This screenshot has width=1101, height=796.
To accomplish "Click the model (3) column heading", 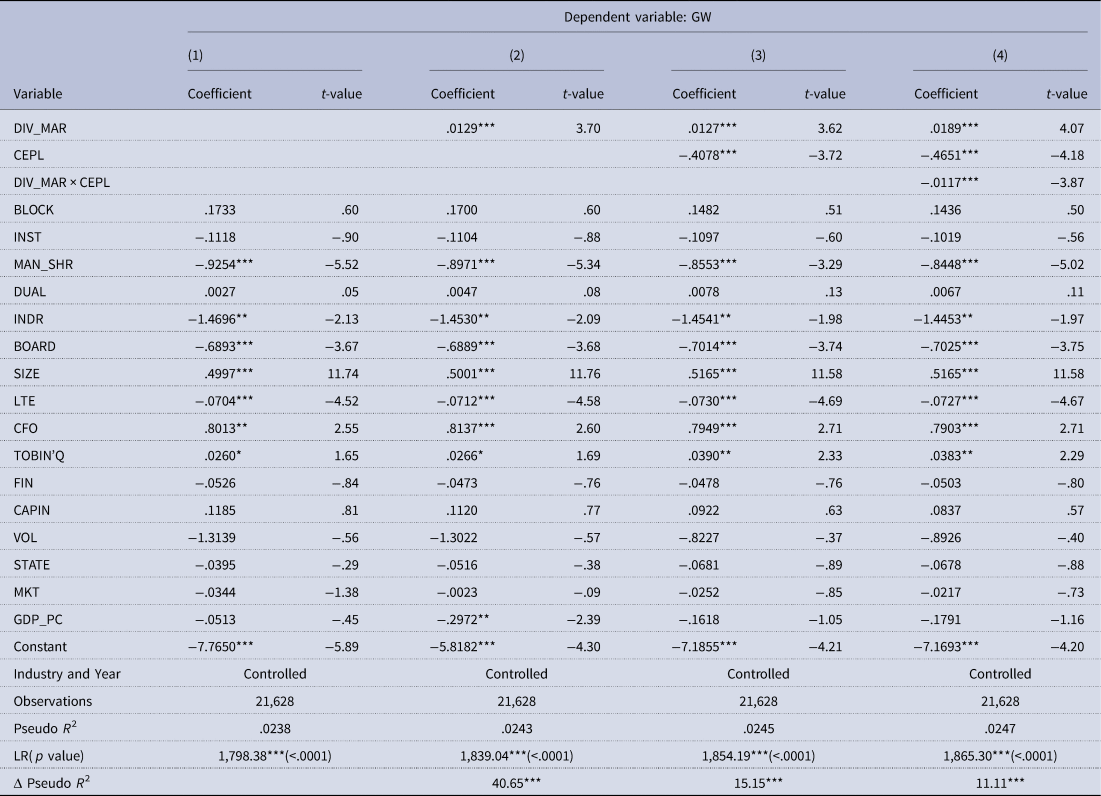I will pyautogui.click(x=758, y=56).
